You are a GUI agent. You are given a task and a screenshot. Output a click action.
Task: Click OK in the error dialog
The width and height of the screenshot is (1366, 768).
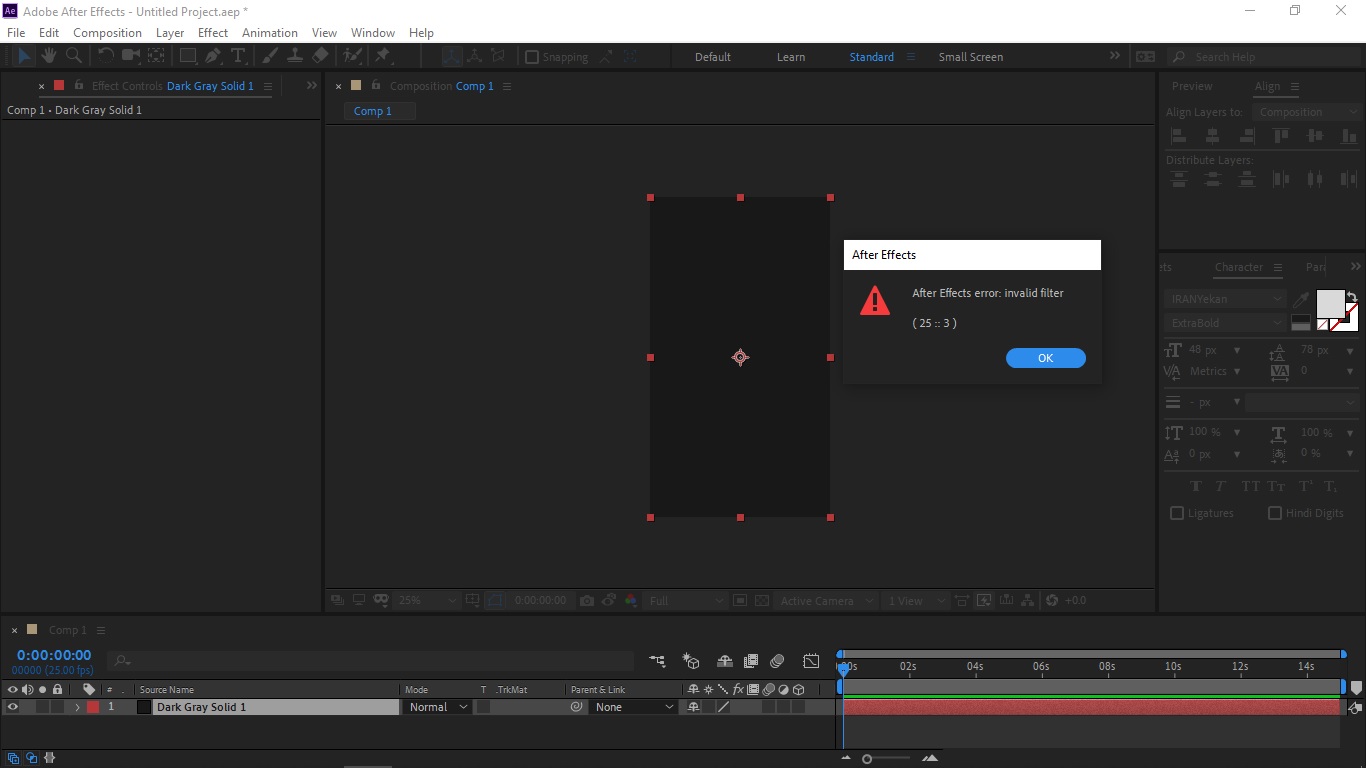[x=1045, y=358]
